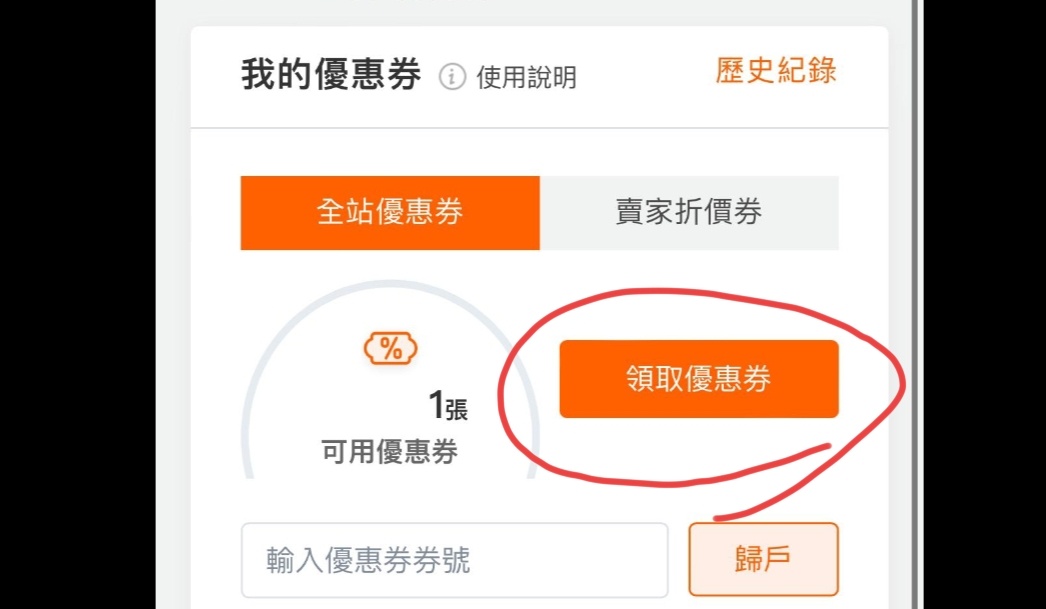
Task: Click the red annotation tail above 歸戶
Action: pyautogui.click(x=774, y=484)
